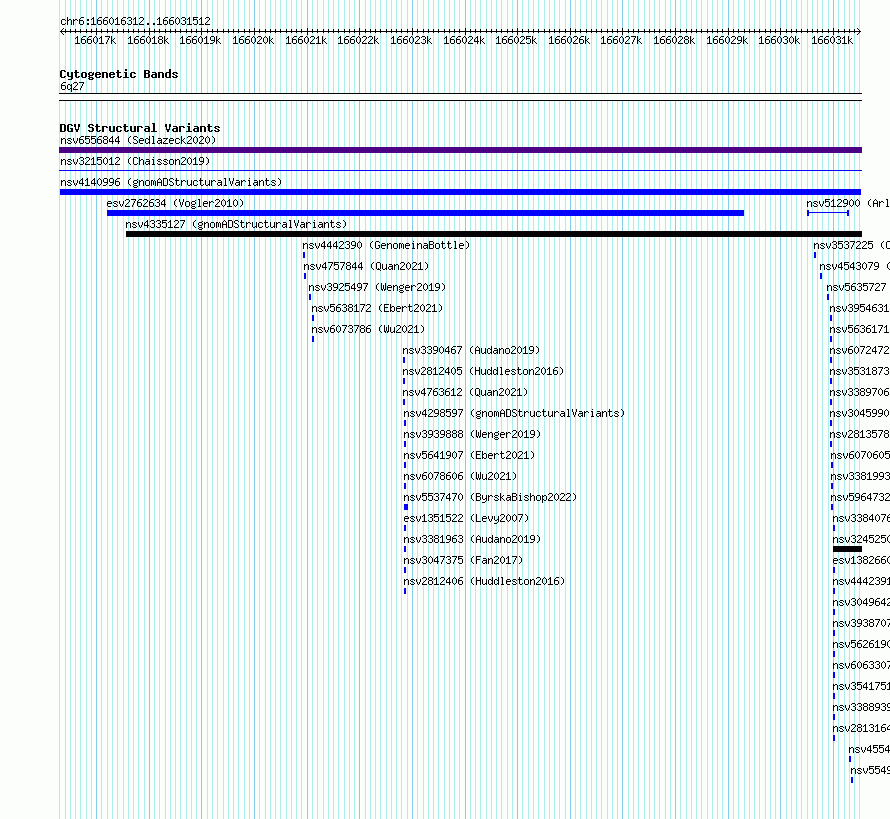Click nsv4335127 (gnomADStructuralVariants) label

pyautogui.click(x=236, y=224)
